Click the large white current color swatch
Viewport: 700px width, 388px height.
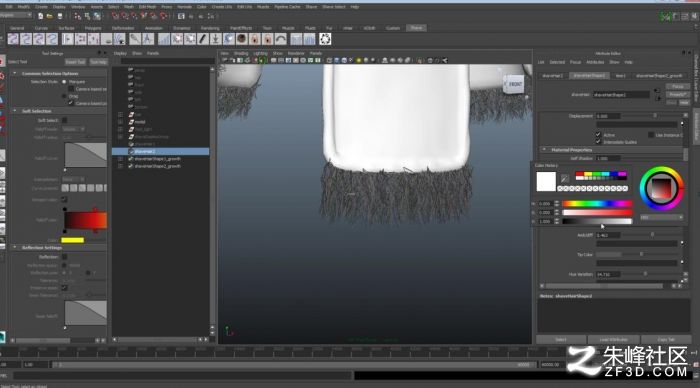(546, 181)
